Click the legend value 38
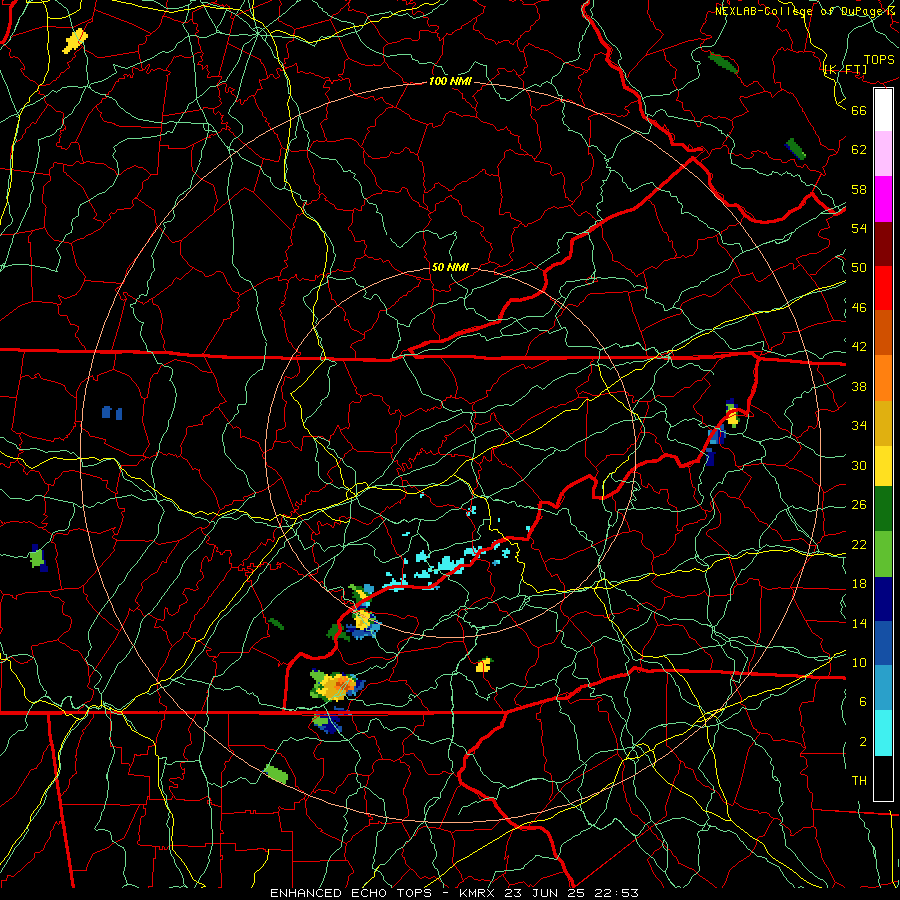The height and width of the screenshot is (900, 900). 859,386
